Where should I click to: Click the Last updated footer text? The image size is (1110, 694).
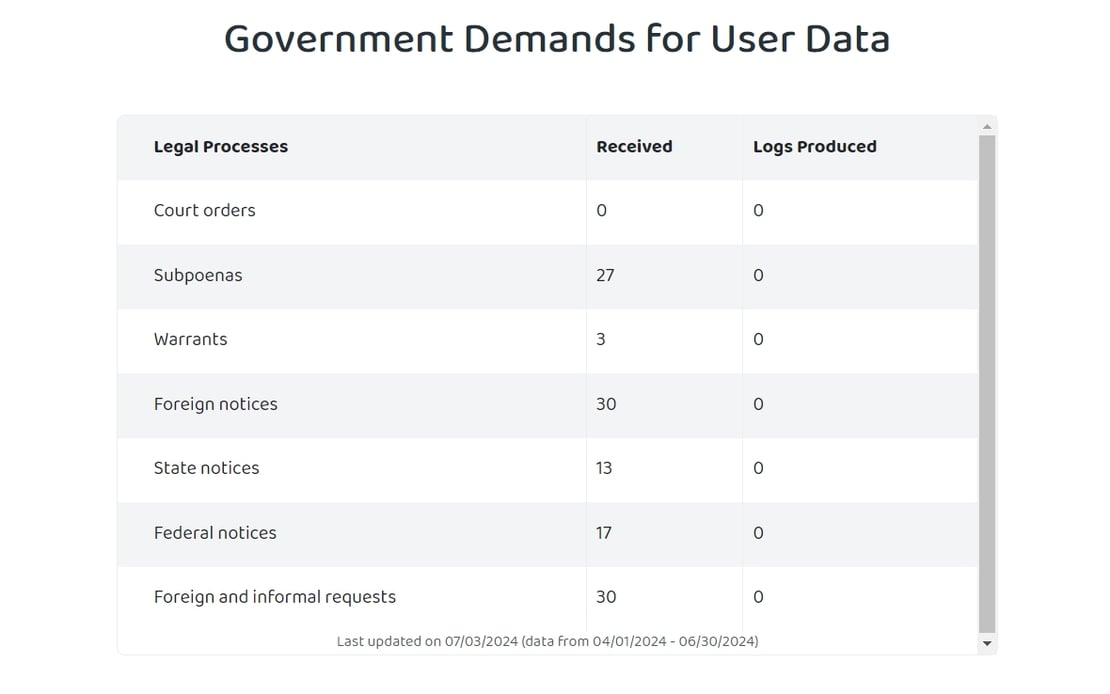click(x=547, y=642)
